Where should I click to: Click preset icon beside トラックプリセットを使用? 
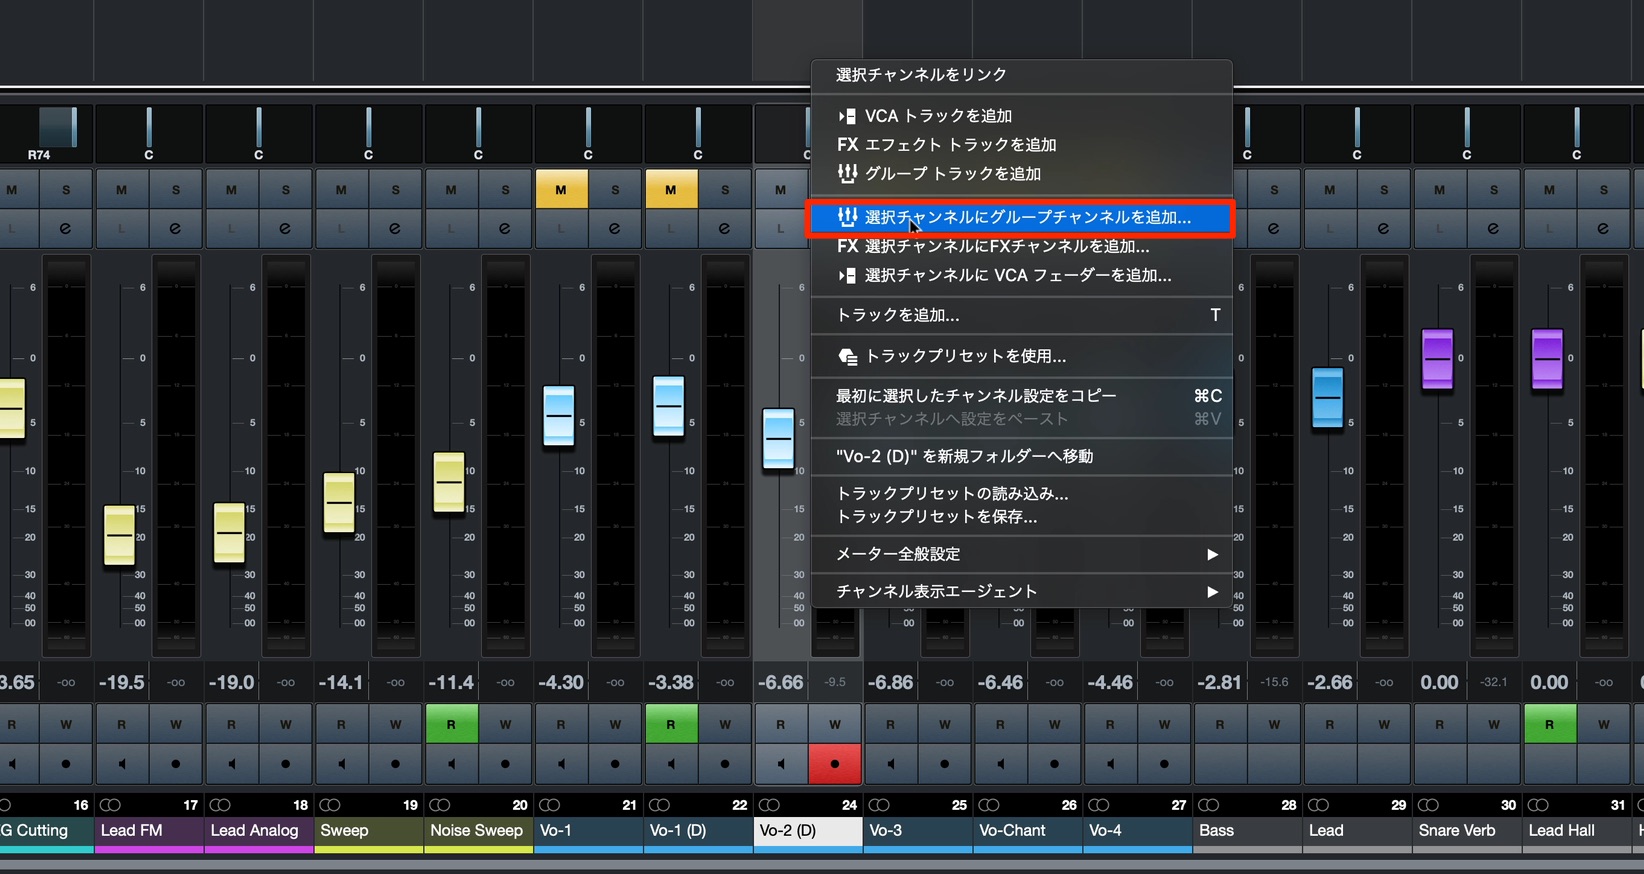click(x=847, y=356)
